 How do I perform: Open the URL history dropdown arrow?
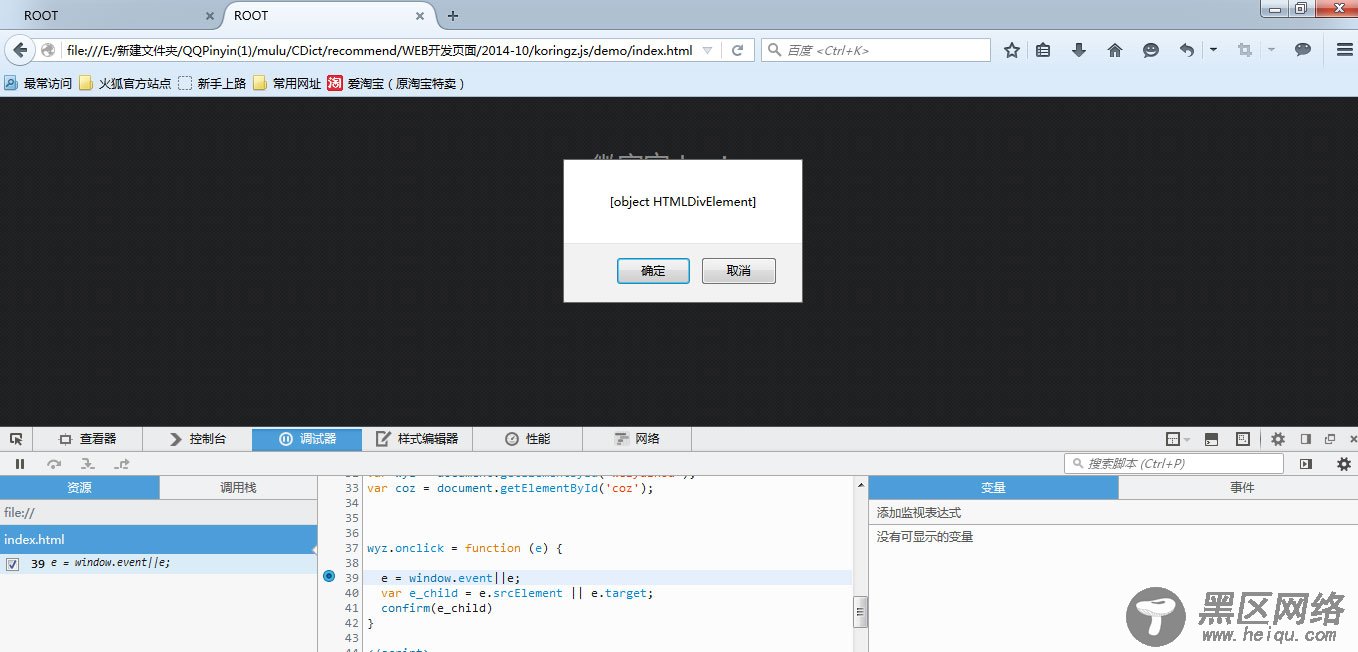tap(707, 50)
